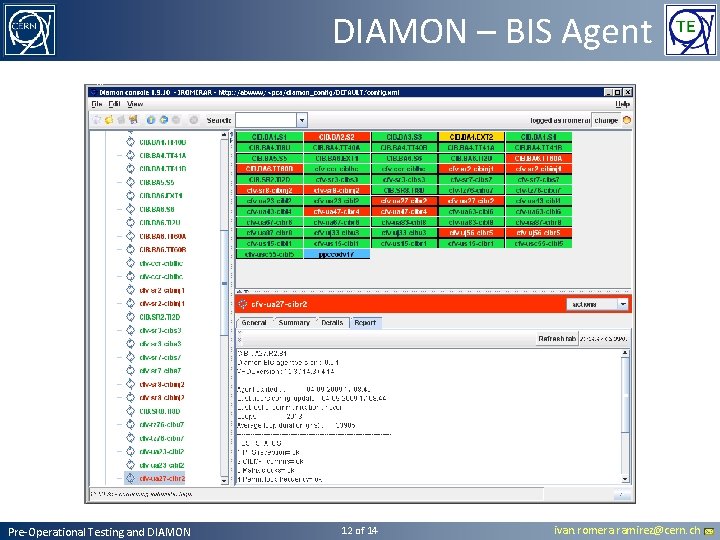The width and height of the screenshot is (720, 540).
Task: Click the 'logged as iromerar' text
Action: click(560, 120)
